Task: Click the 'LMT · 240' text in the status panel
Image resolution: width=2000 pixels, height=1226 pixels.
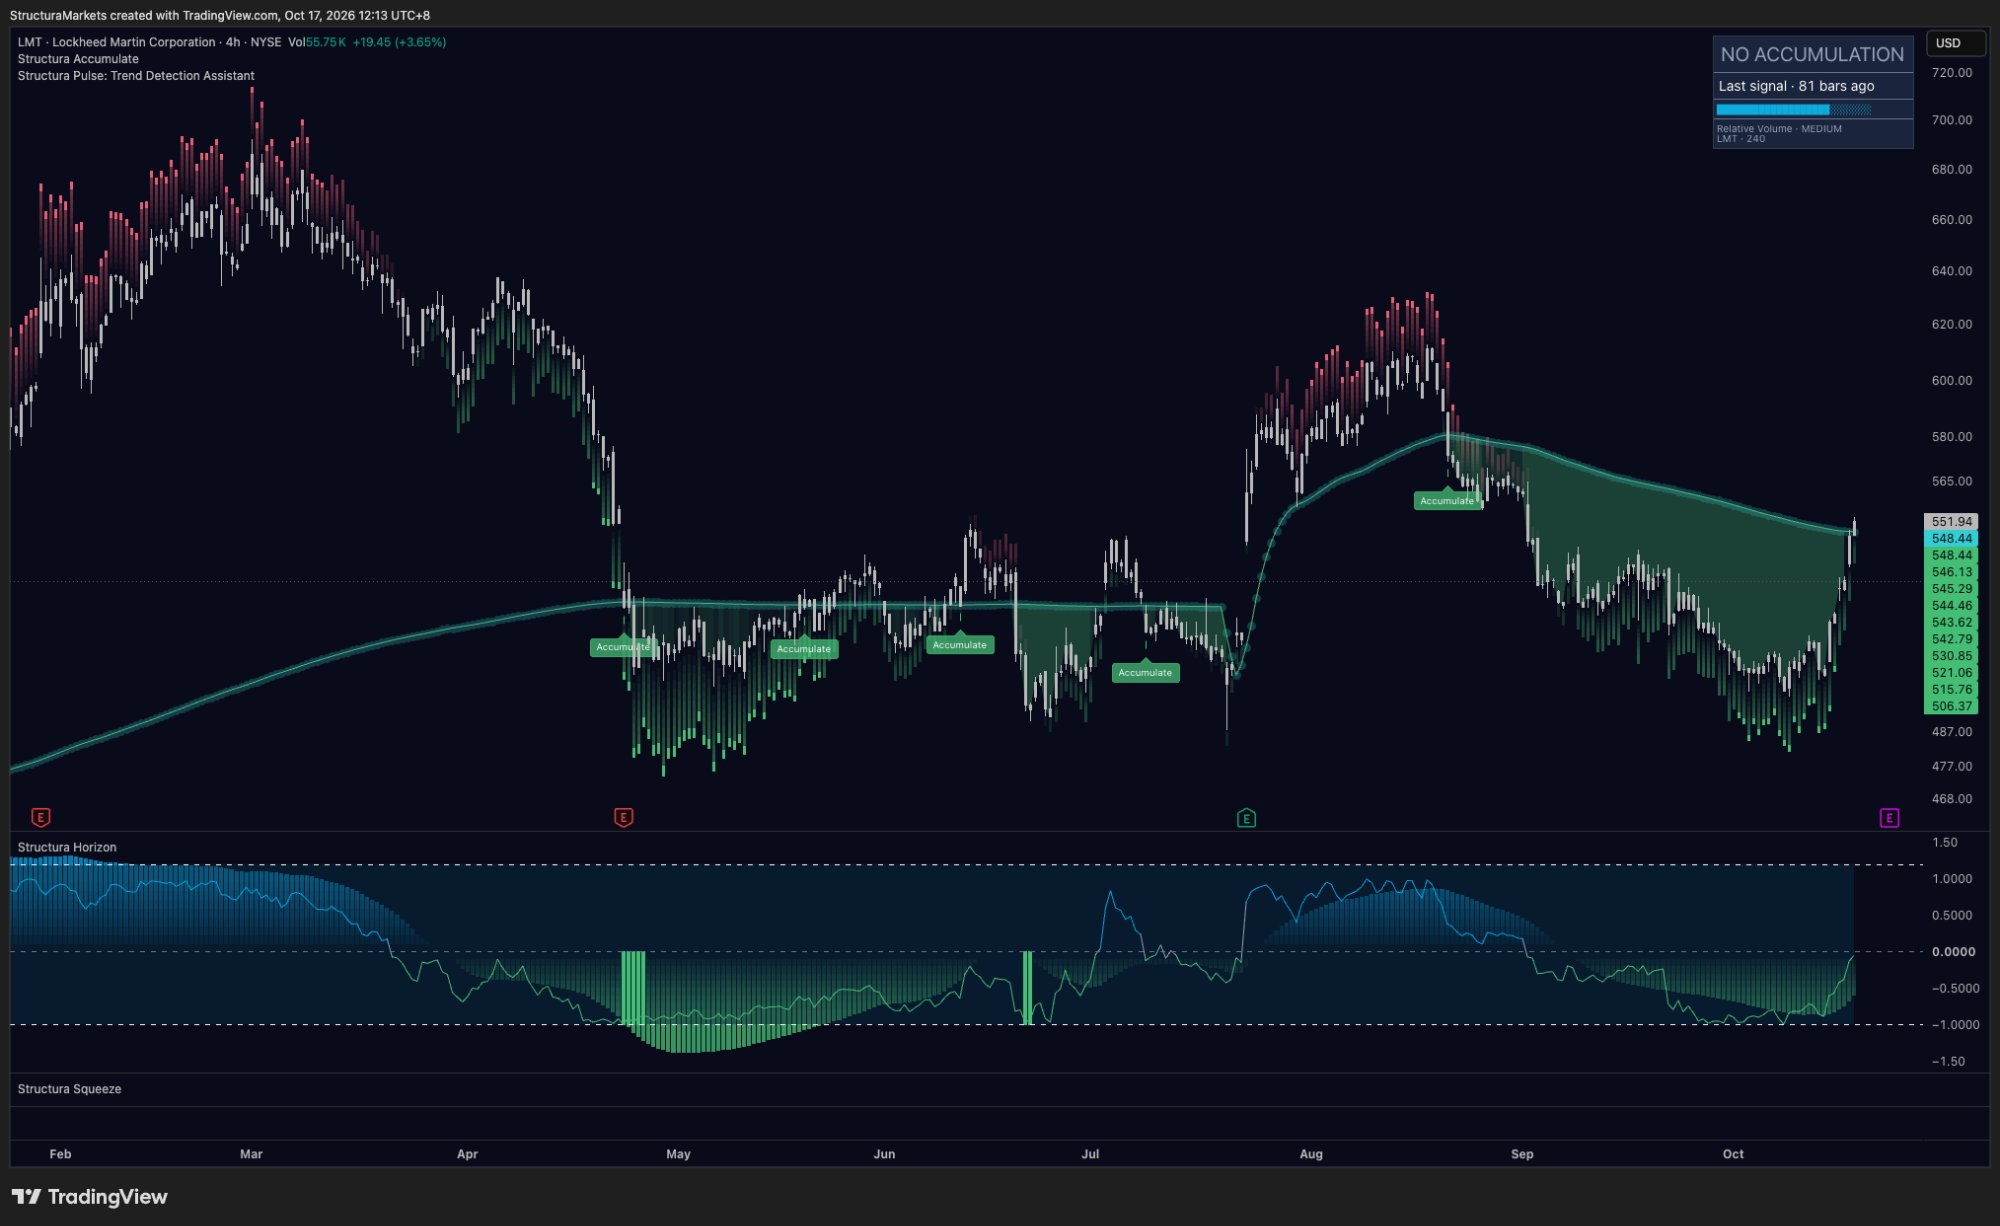Action: pos(1740,139)
